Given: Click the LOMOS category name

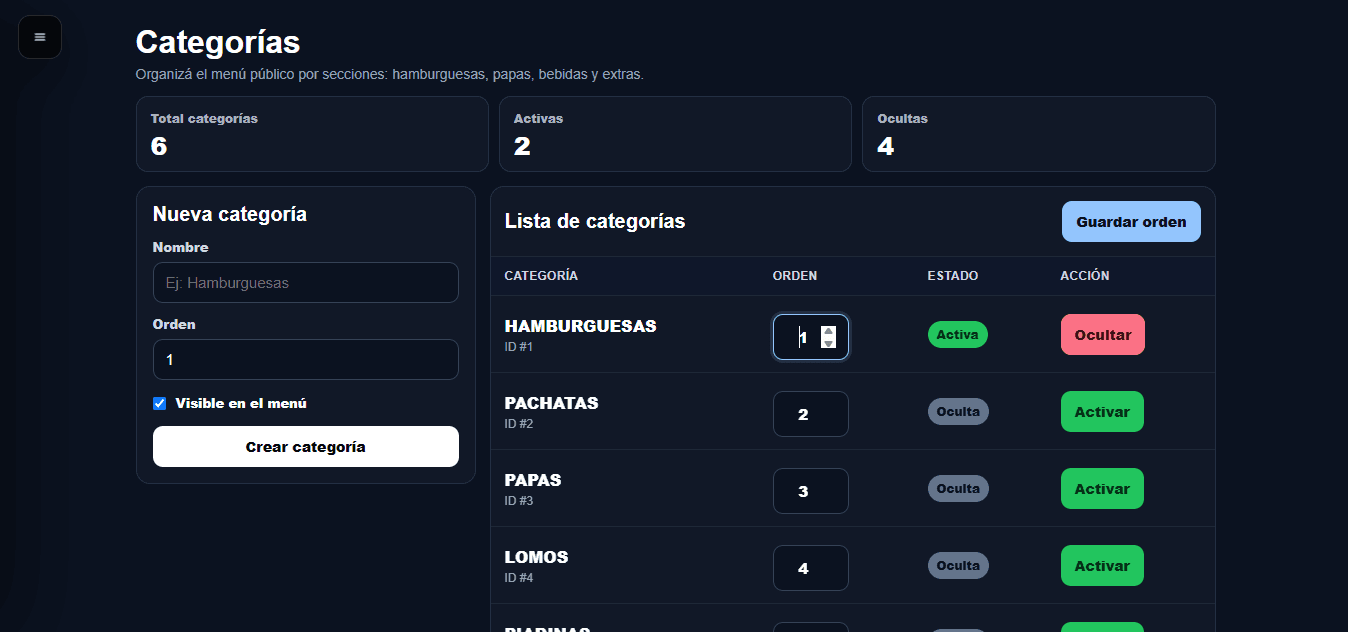Looking at the screenshot, I should click(x=536, y=557).
